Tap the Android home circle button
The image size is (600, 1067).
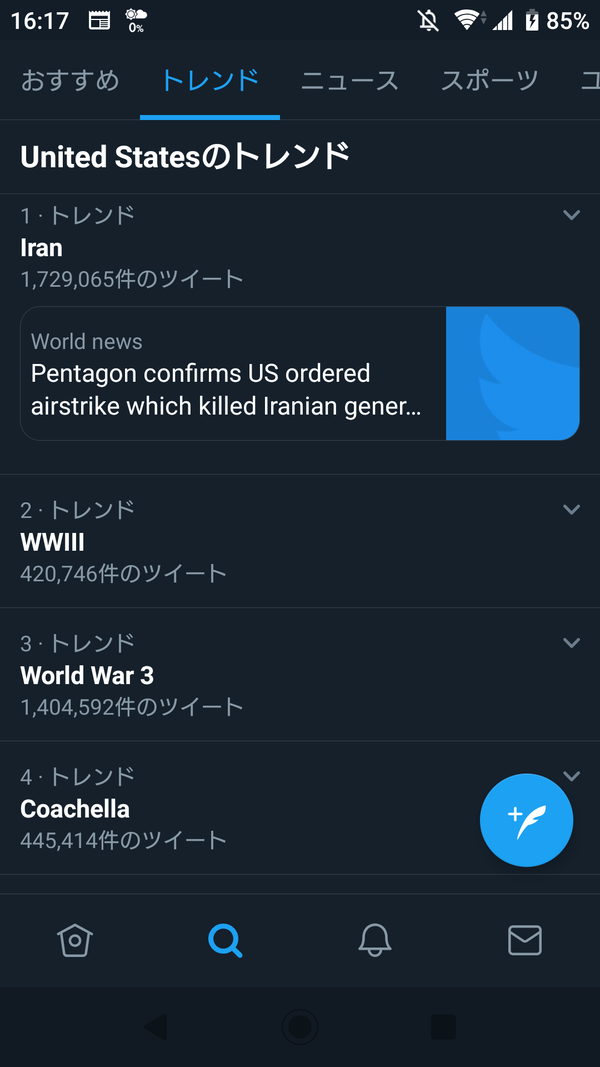click(x=299, y=1026)
